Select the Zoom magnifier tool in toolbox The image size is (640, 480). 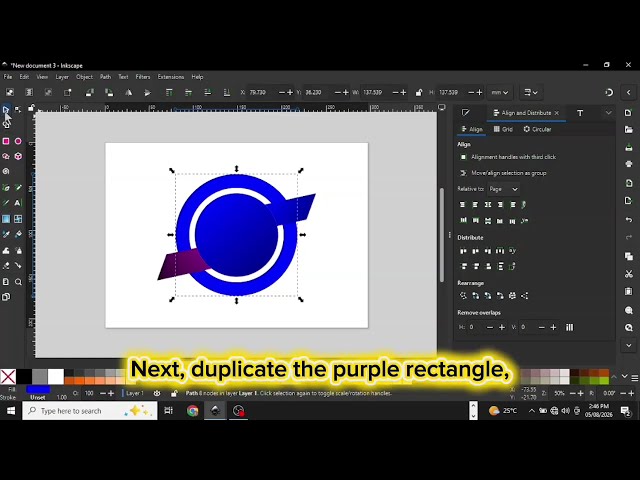coord(18,282)
